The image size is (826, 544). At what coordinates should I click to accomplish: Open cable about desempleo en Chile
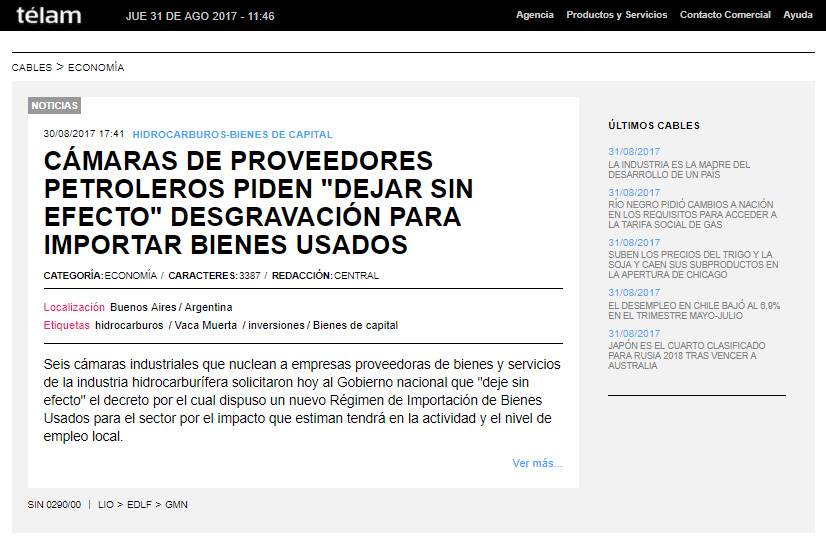point(693,310)
